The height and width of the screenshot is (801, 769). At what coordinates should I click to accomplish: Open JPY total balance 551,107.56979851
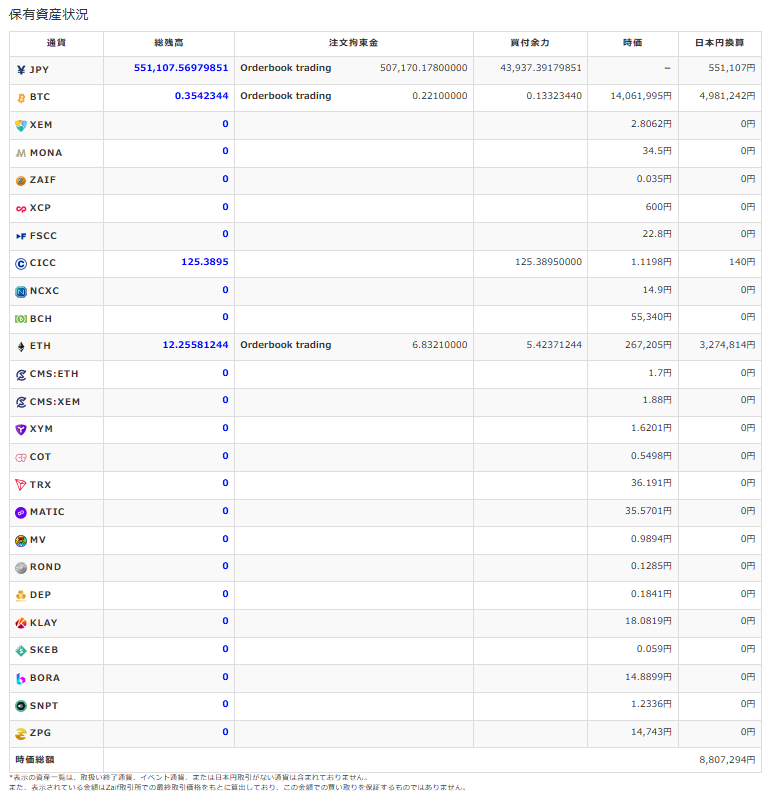(x=181, y=68)
